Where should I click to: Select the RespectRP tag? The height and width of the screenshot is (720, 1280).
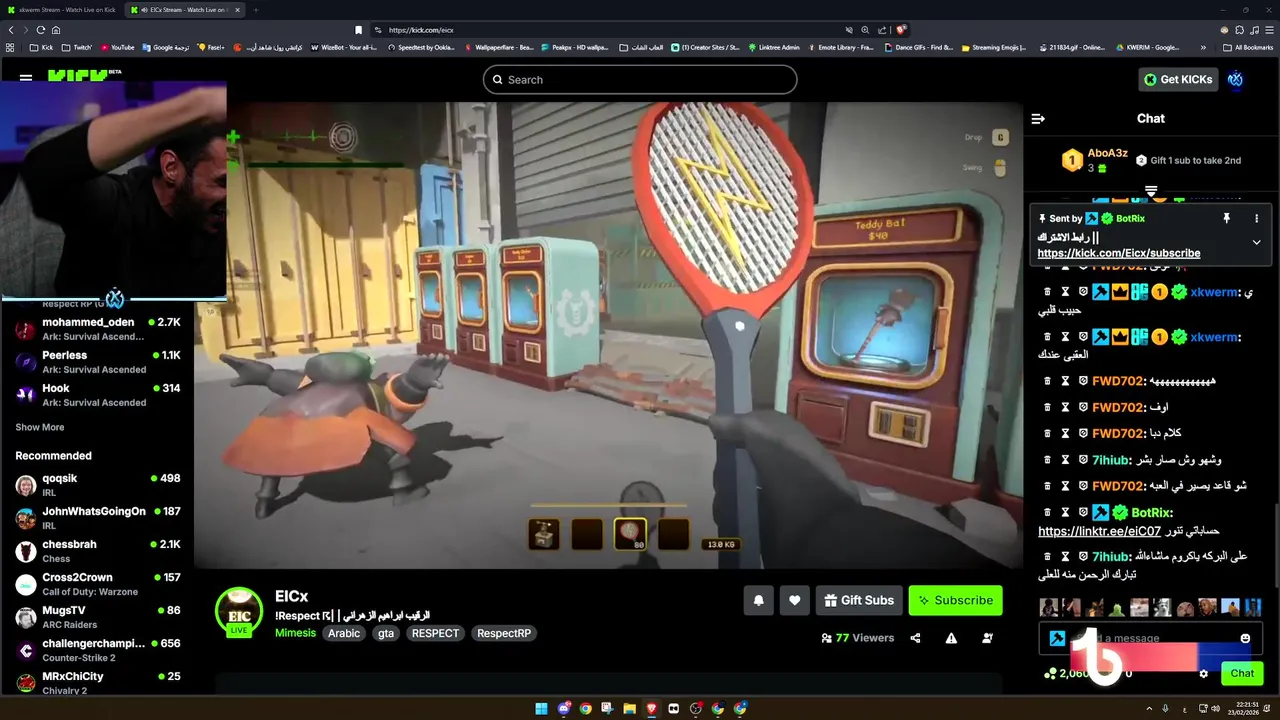coord(504,633)
